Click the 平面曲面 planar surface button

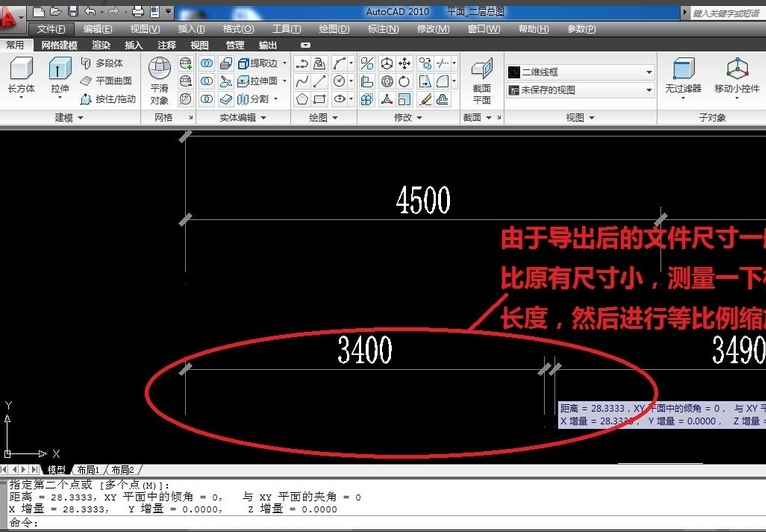click(106, 81)
